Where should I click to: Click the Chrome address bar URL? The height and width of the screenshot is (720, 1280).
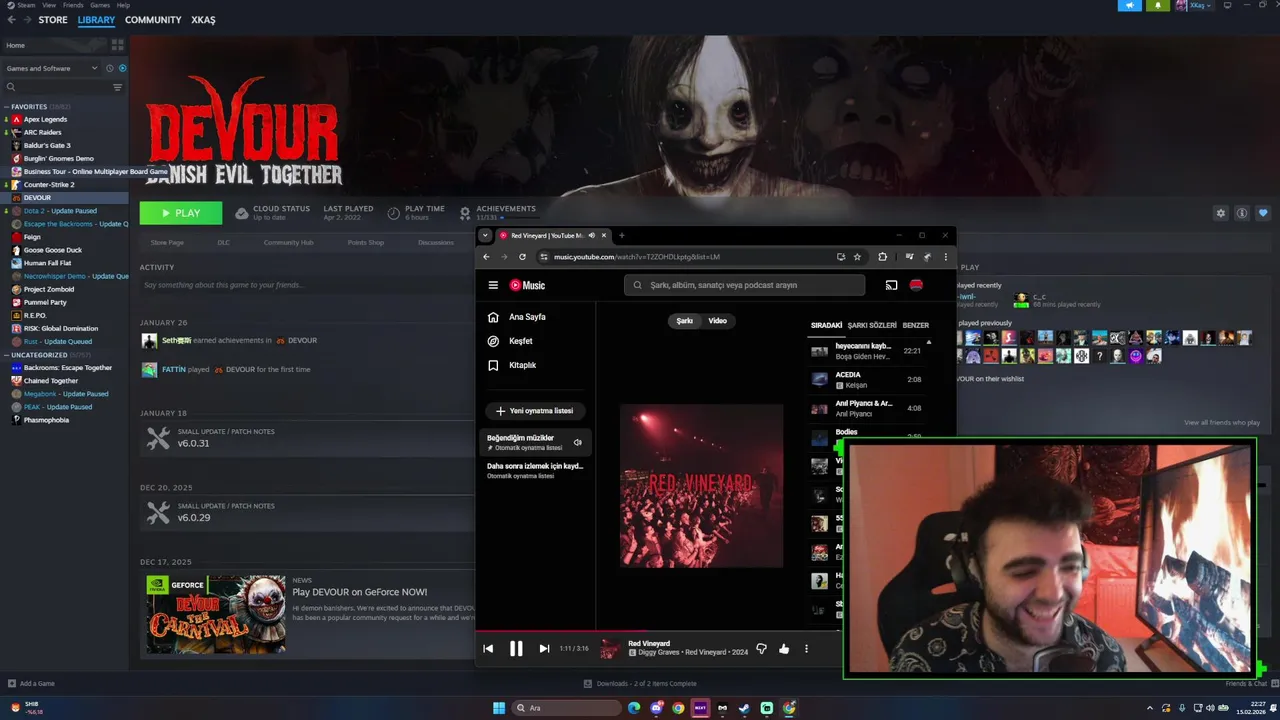click(637, 257)
